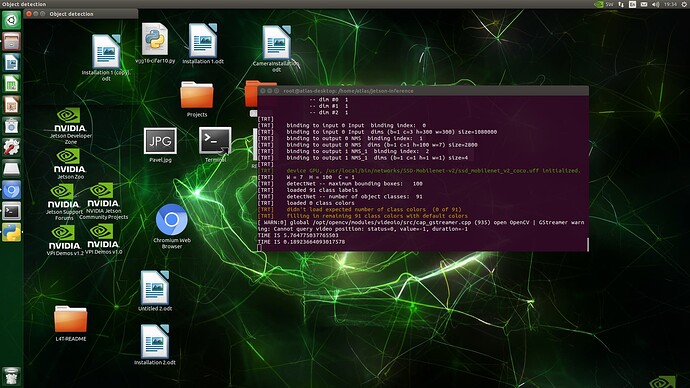Launch Chromium Web Browser desktop shortcut
Image resolution: width=690 pixels, height=388 pixels.
pyautogui.click(x=172, y=226)
